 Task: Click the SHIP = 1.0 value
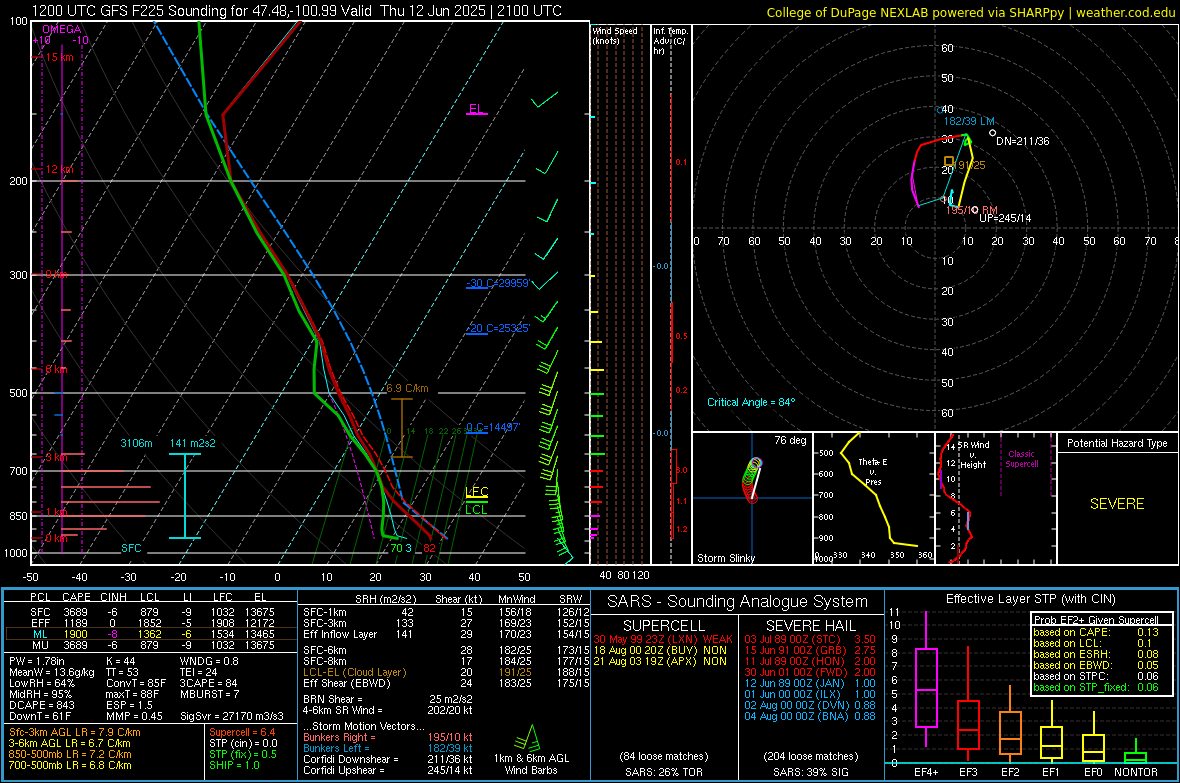coord(234,765)
